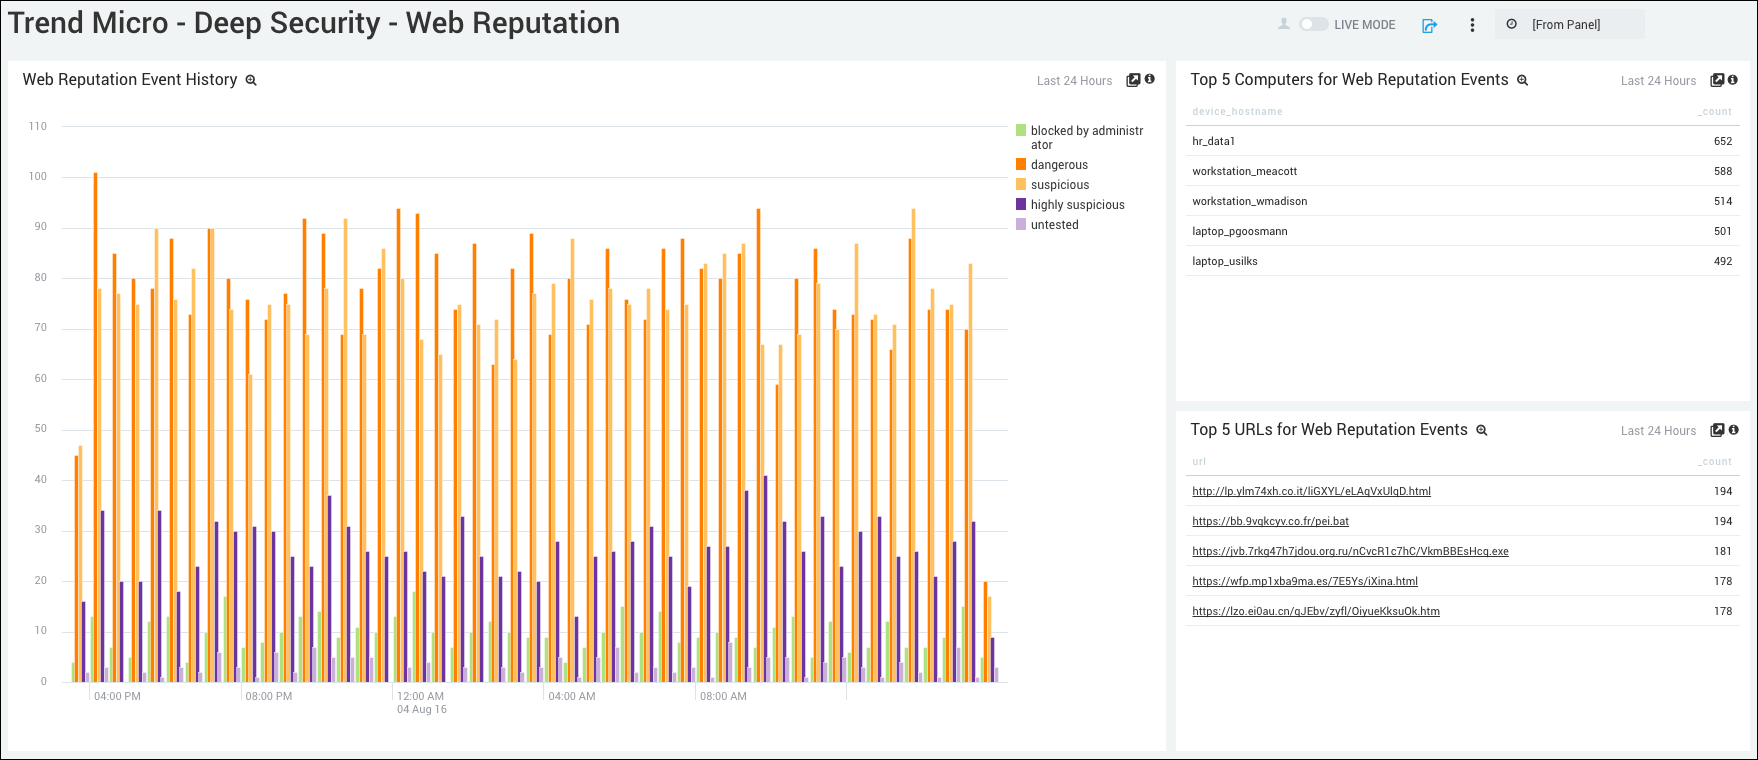
Task: Open the three-dot more options menu
Action: (x=1472, y=25)
